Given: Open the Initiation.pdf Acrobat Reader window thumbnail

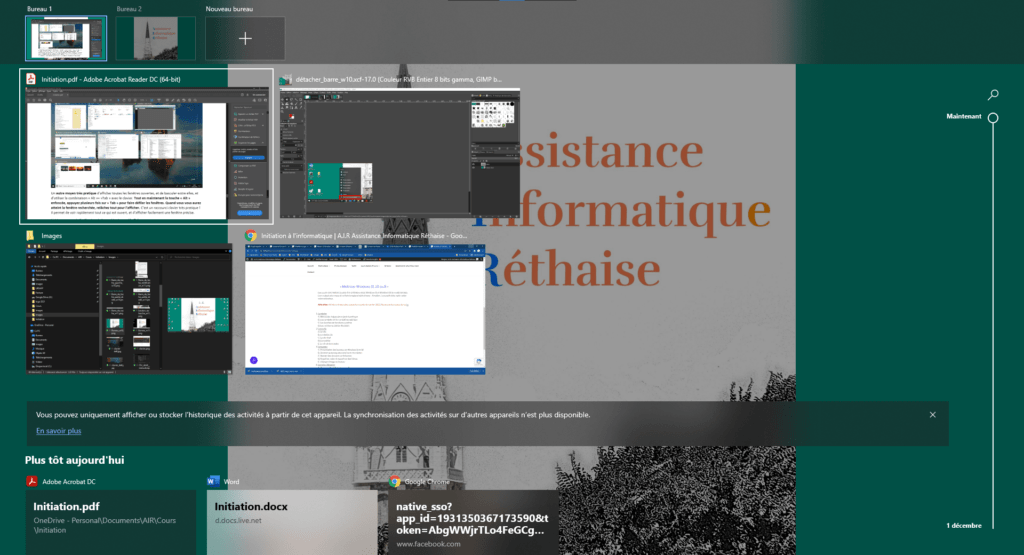Looking at the screenshot, I should (146, 154).
